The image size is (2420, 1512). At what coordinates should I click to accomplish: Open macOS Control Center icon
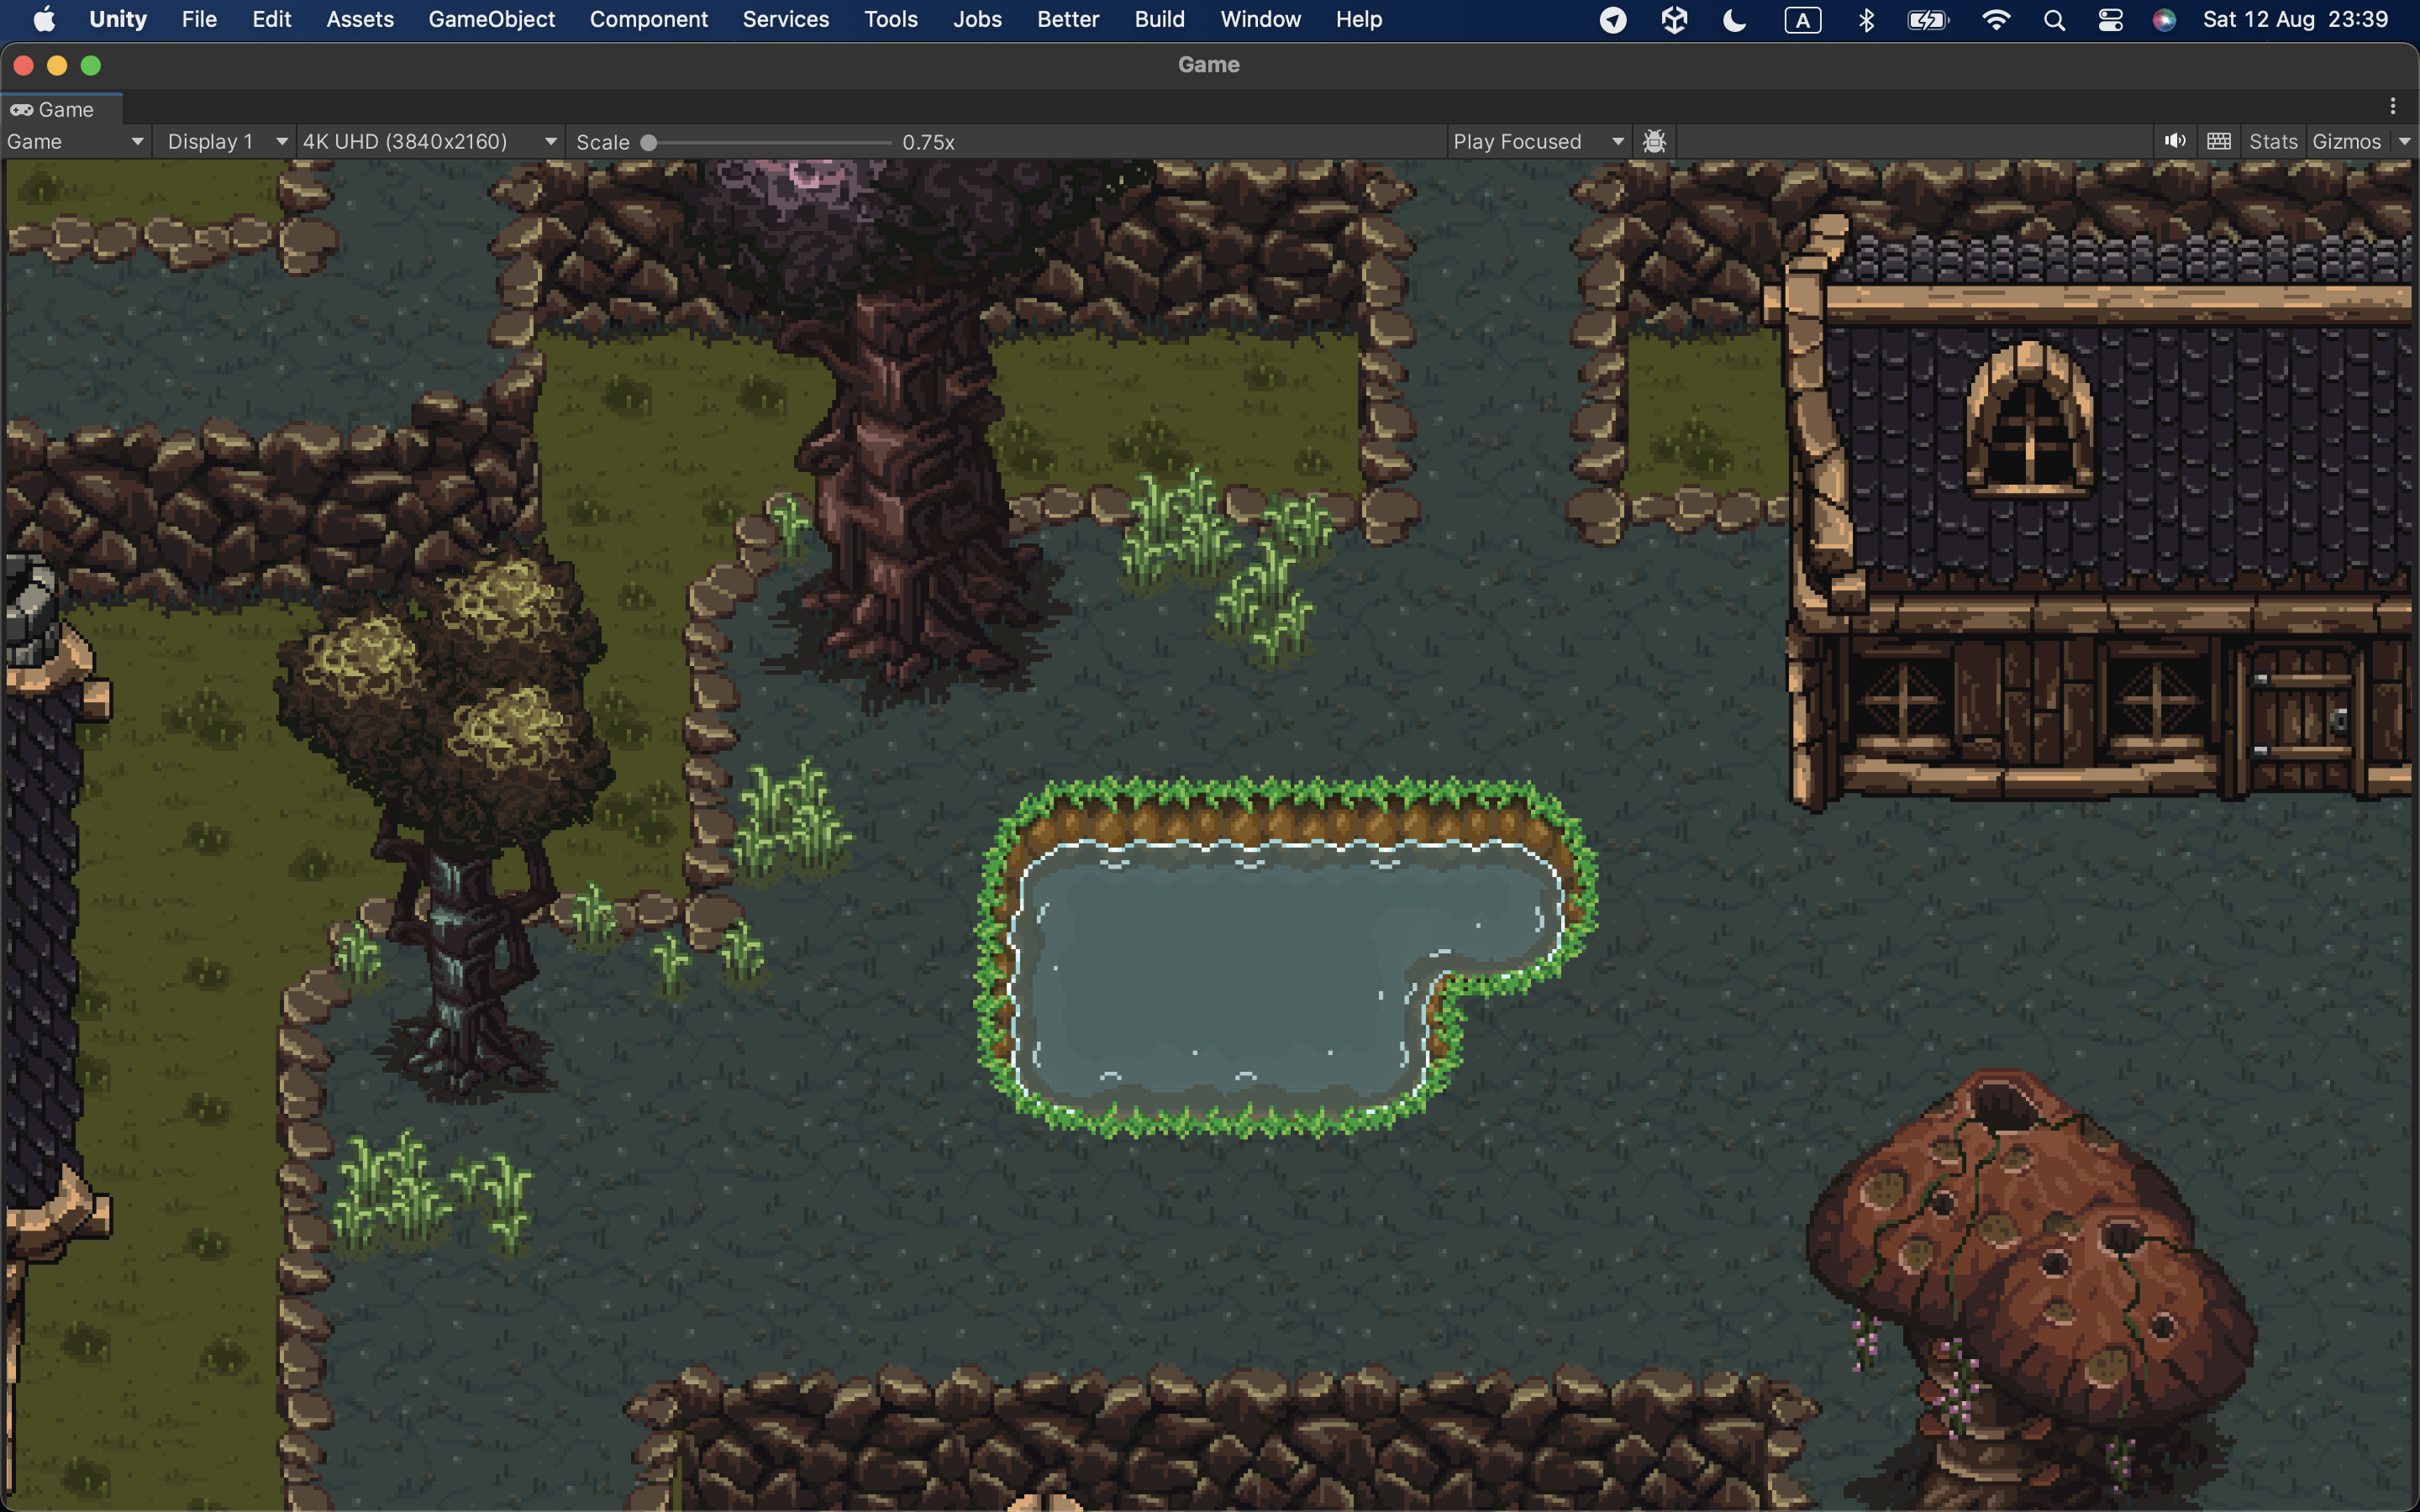click(x=2110, y=20)
